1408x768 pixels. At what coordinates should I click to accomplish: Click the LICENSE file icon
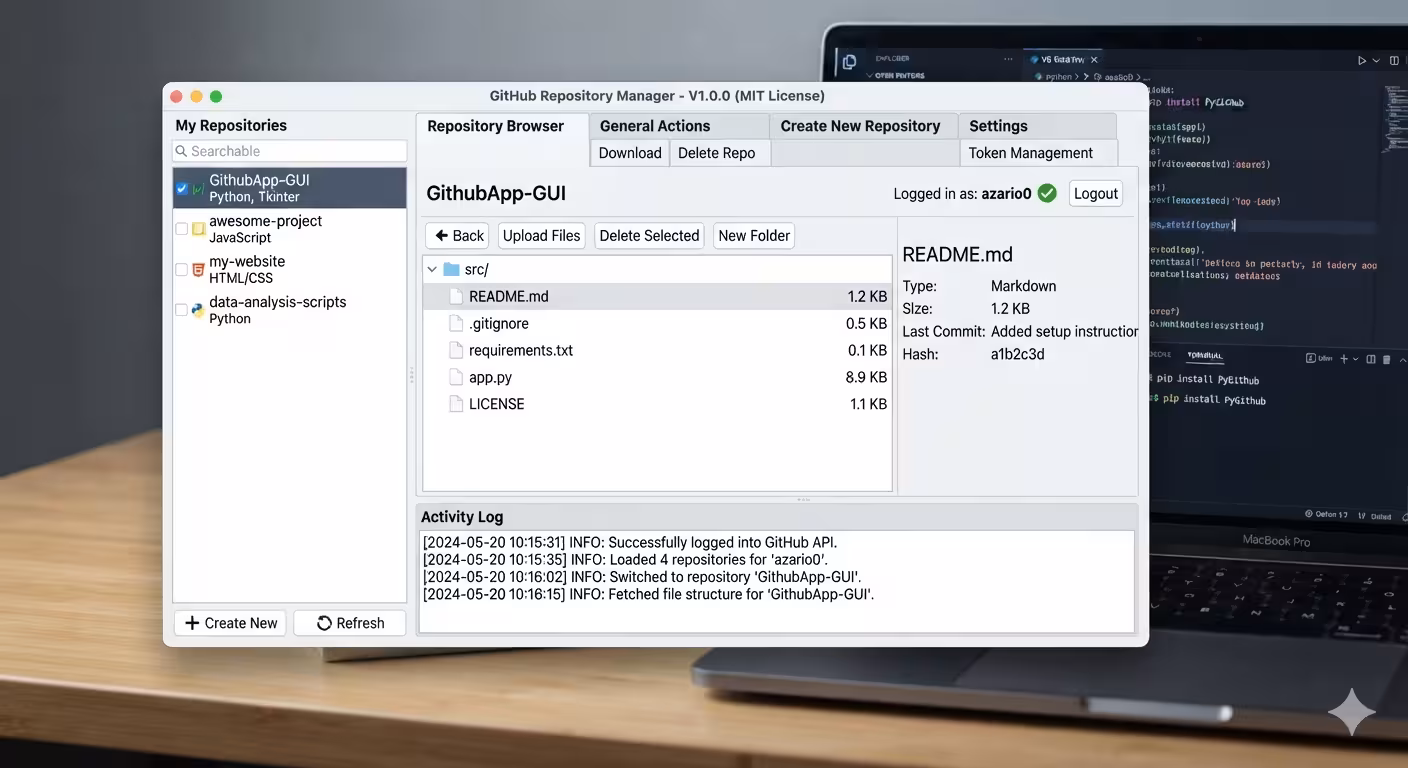(456, 404)
